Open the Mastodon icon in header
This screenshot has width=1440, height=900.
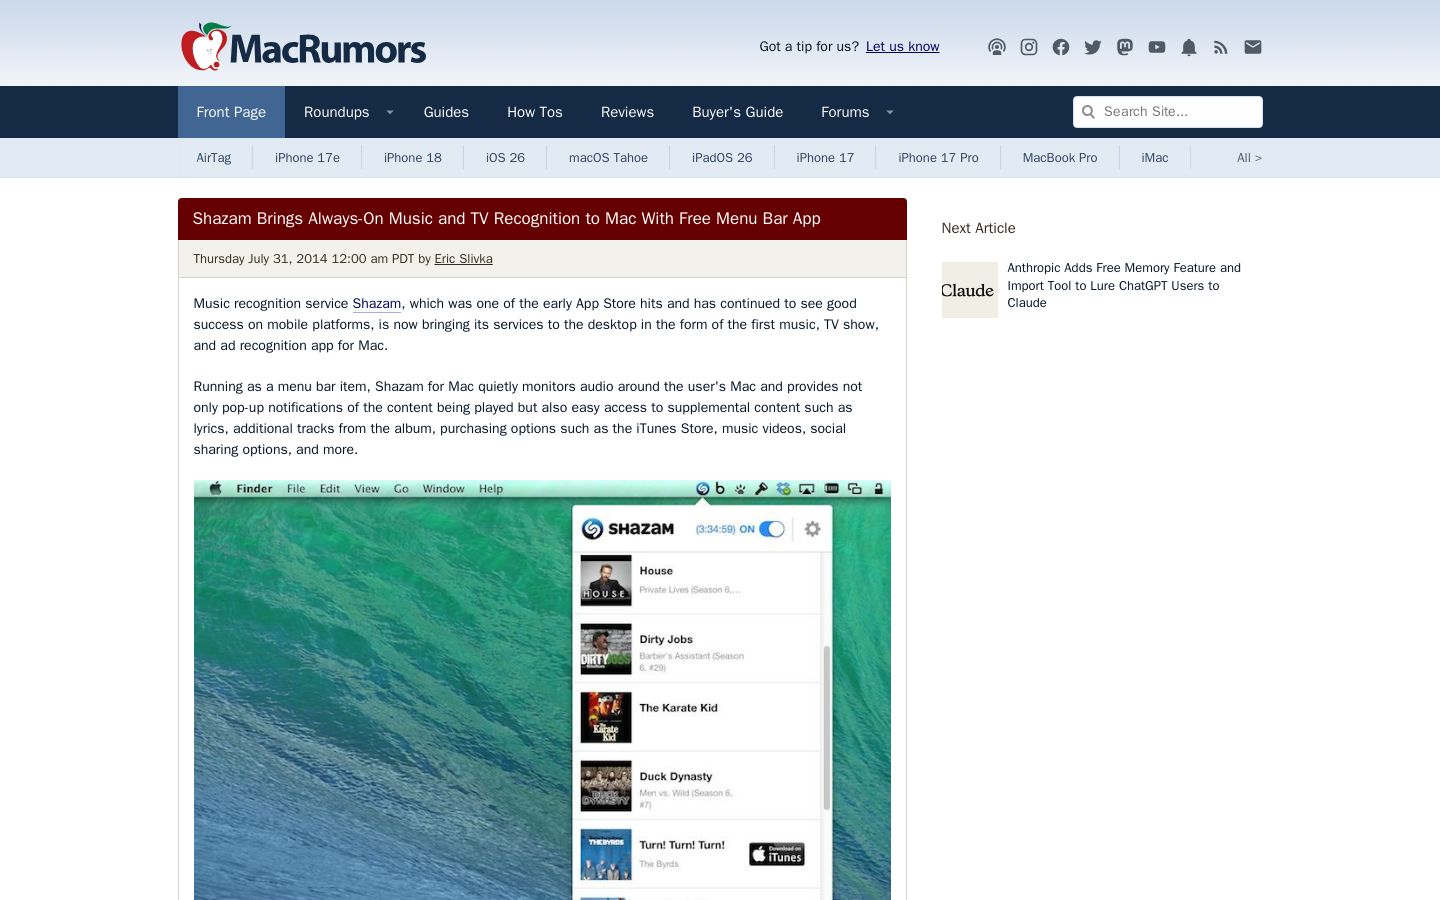[x=1125, y=47]
